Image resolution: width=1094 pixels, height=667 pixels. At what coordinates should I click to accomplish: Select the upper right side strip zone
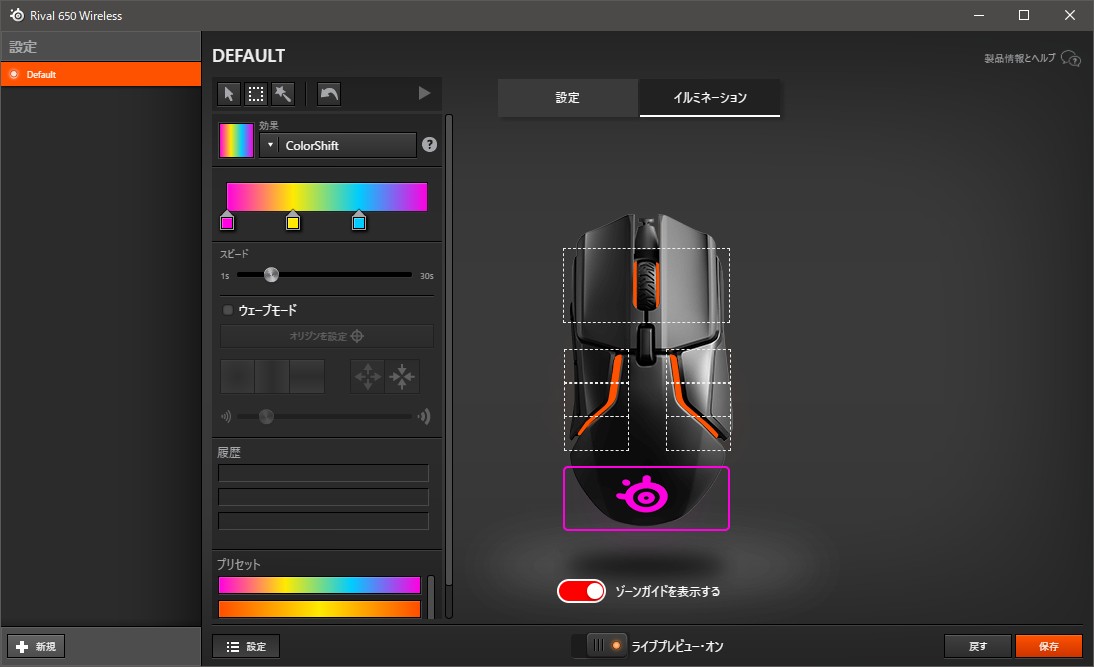point(698,366)
